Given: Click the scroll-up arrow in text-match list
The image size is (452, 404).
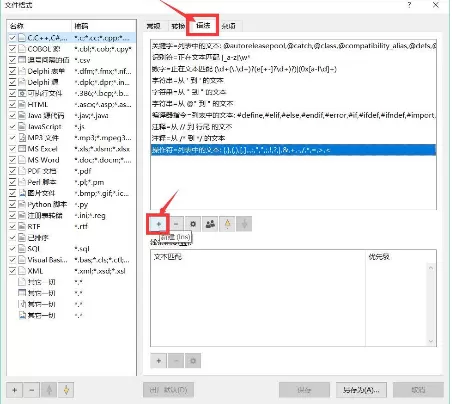Looking at the screenshot, I should click(x=431, y=268).
